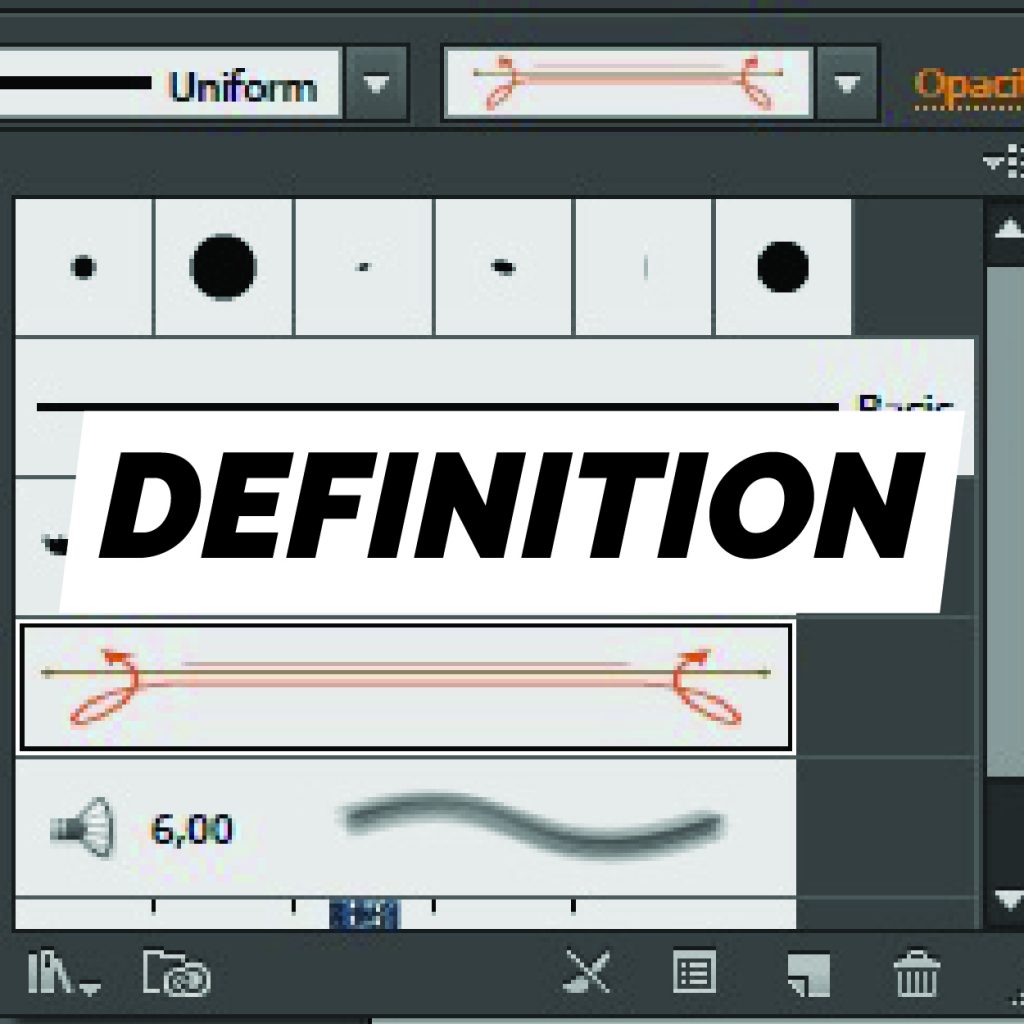1024x1024 pixels.
Task: Open the Libraries panel cloud folder icon
Action: [x=176, y=972]
